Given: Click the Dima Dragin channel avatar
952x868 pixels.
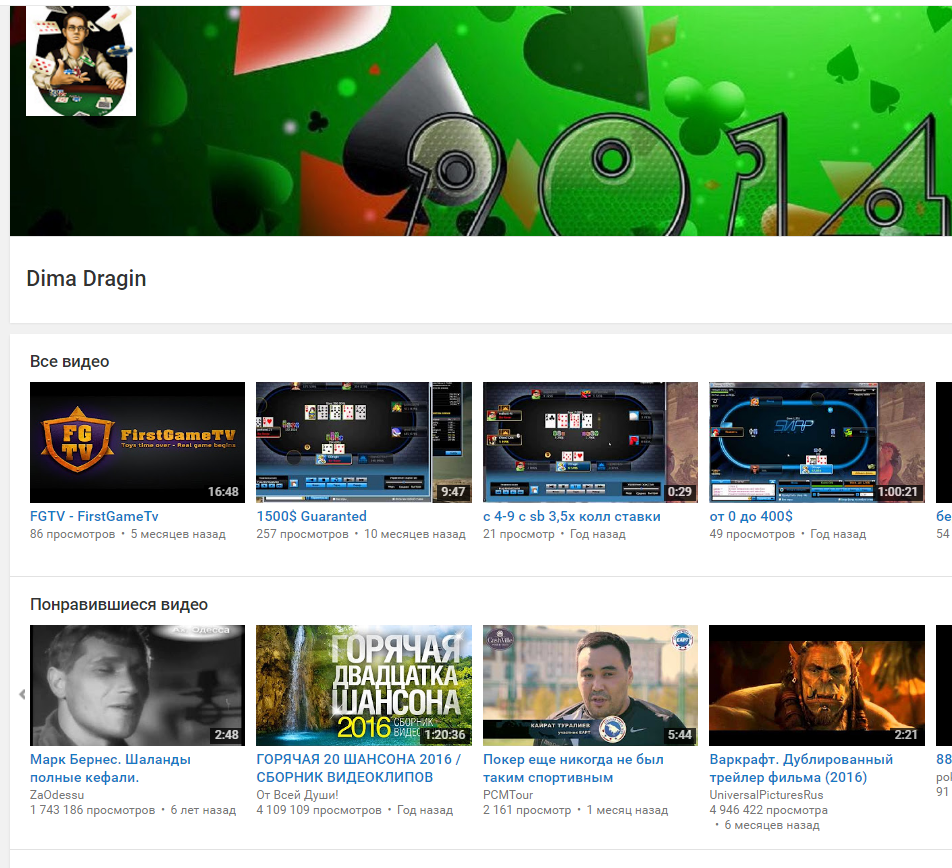Looking at the screenshot, I should pos(81,61).
